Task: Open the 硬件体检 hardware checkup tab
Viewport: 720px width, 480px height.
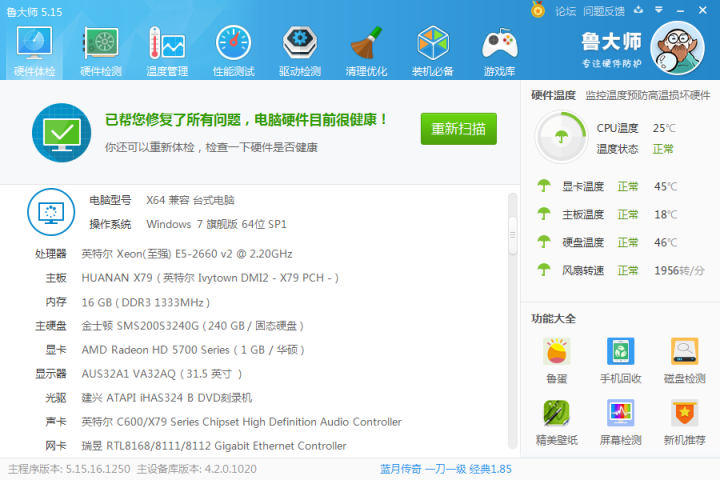Action: [34, 51]
